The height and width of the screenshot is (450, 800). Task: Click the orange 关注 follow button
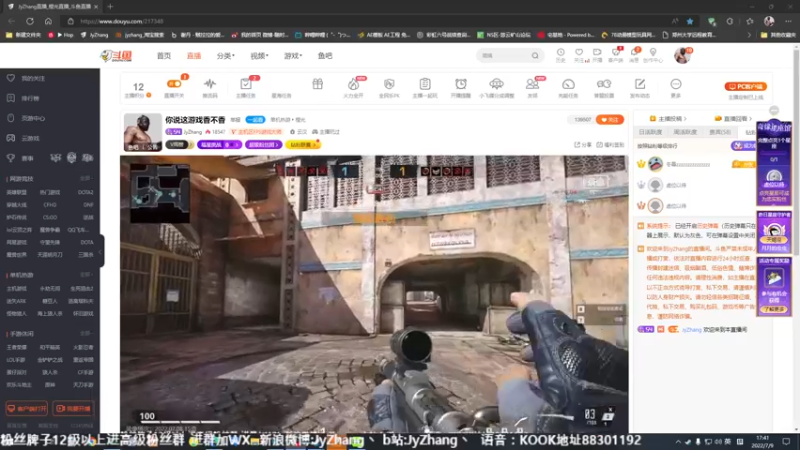click(x=609, y=119)
